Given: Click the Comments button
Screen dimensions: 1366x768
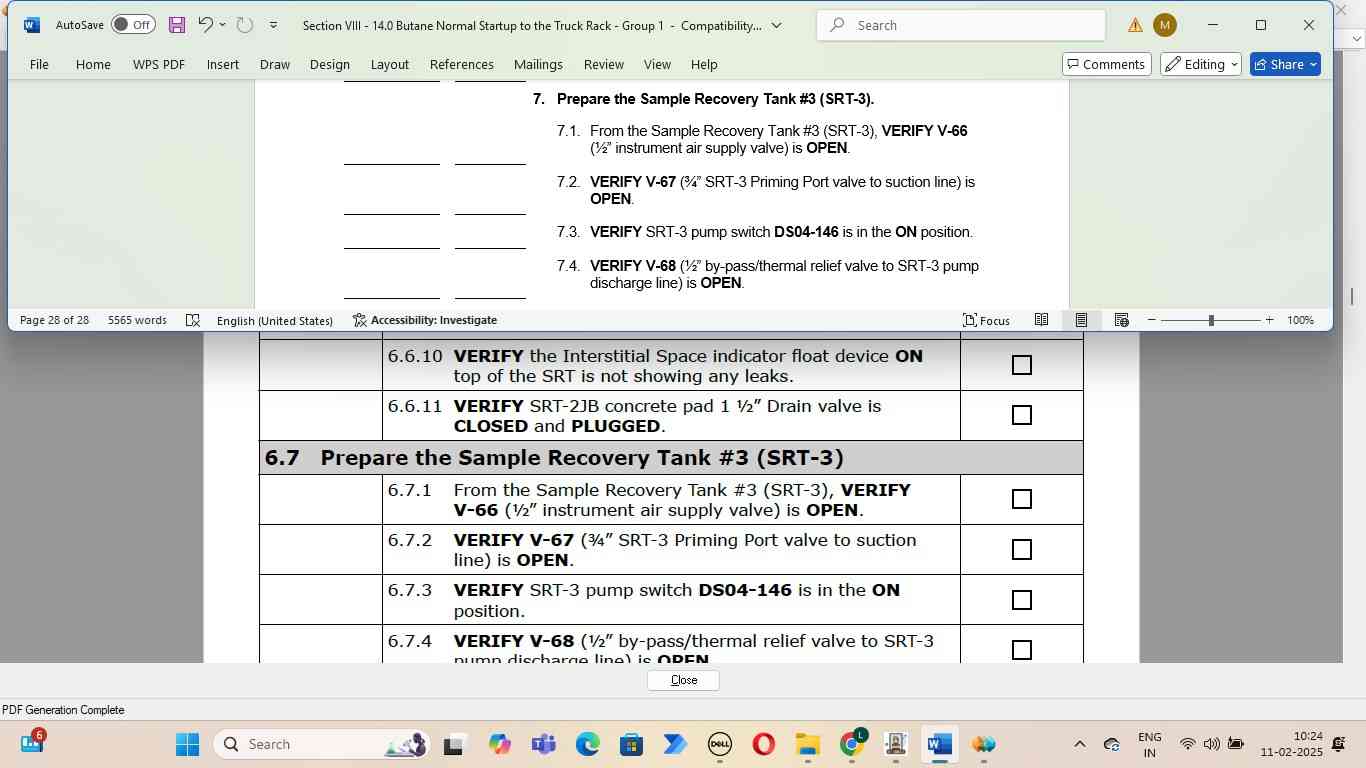Looking at the screenshot, I should tap(1106, 64).
